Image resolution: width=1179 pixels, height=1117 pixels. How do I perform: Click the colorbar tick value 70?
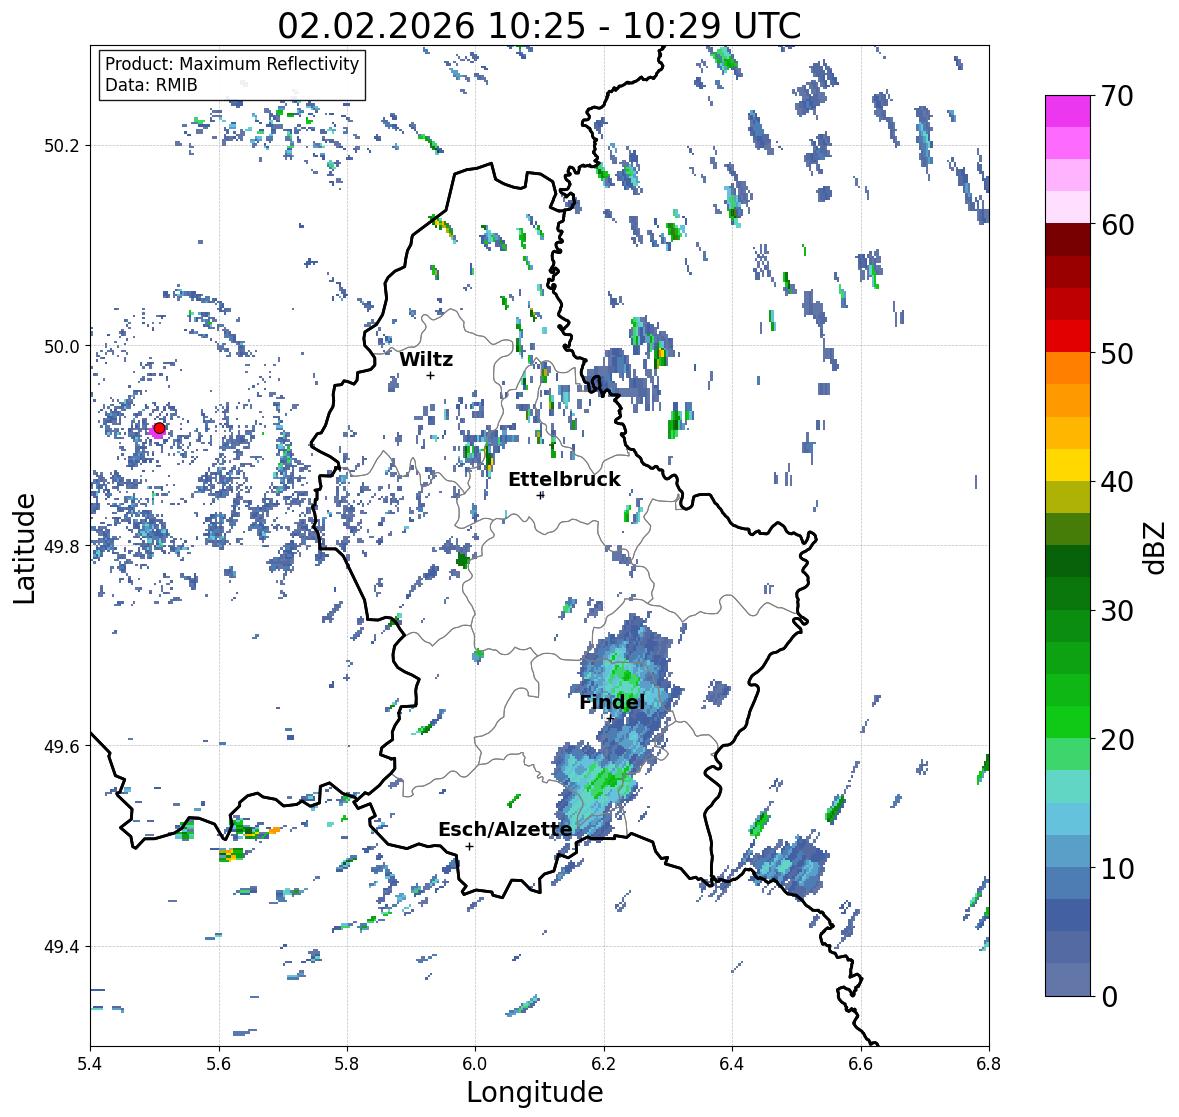point(1117,96)
